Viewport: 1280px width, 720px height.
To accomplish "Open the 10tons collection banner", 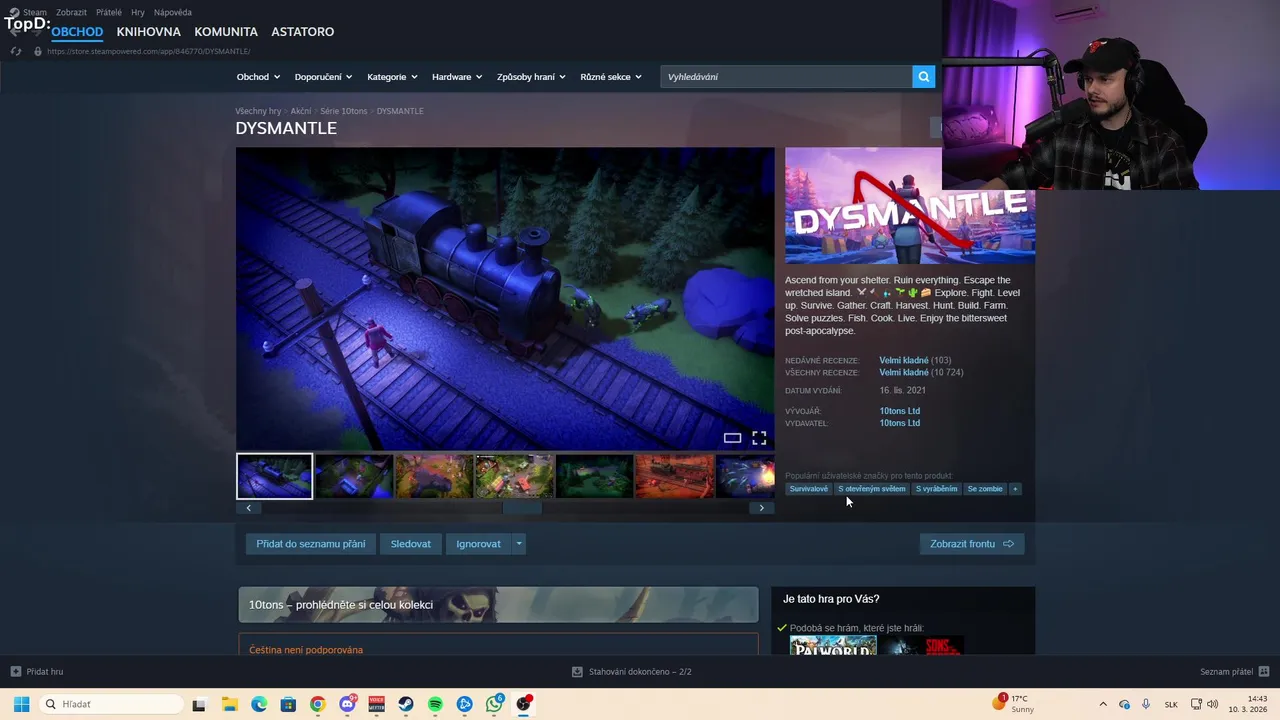I will pyautogui.click(x=498, y=605).
